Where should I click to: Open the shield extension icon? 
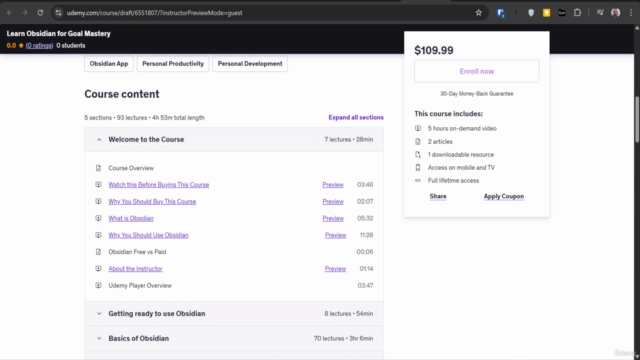point(531,13)
